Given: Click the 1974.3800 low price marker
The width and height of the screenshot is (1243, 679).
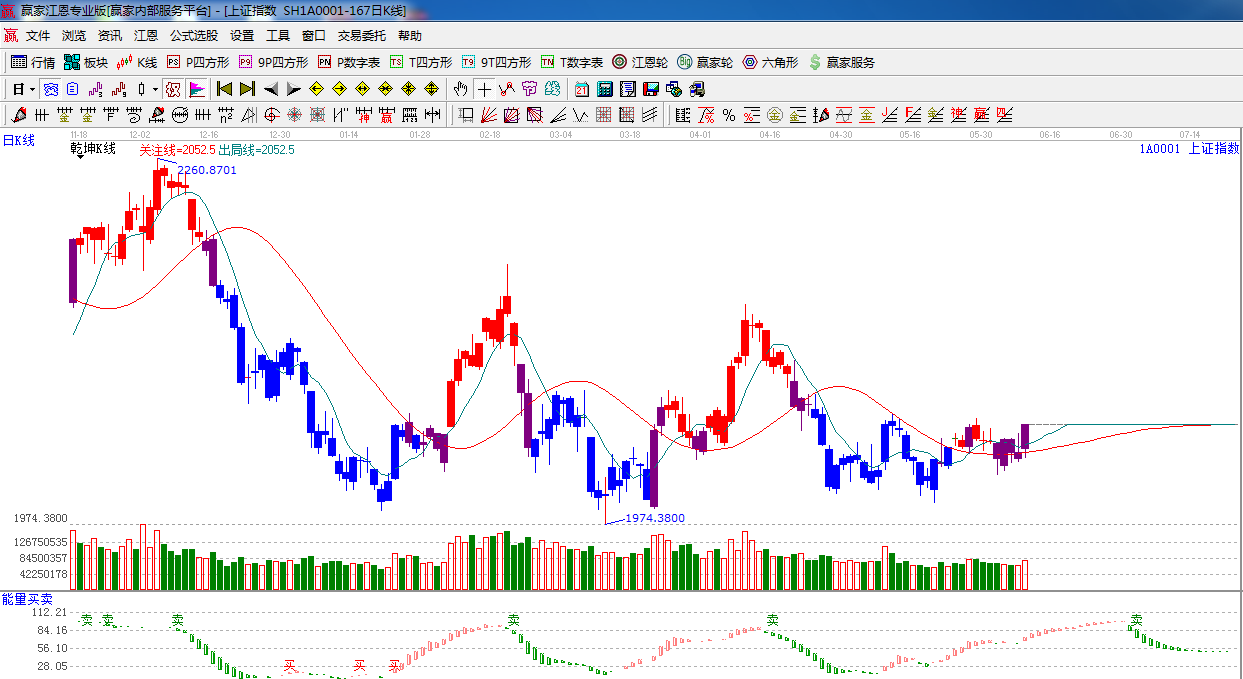Looking at the screenshot, I should (x=654, y=518).
